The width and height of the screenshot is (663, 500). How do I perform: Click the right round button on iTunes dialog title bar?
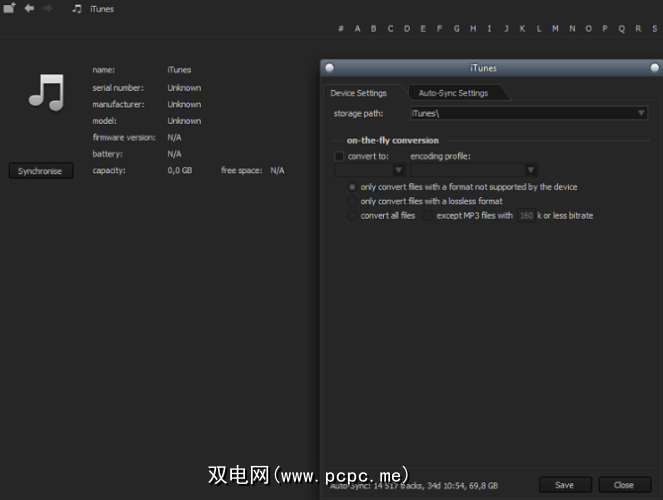(655, 68)
